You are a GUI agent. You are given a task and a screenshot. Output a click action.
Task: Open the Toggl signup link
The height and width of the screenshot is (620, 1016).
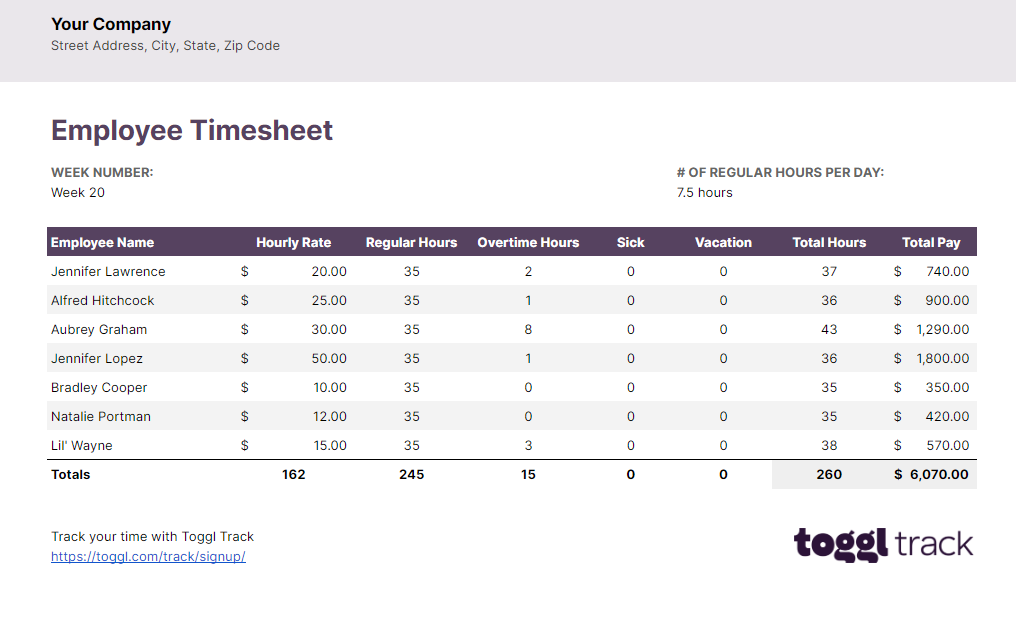pos(148,556)
